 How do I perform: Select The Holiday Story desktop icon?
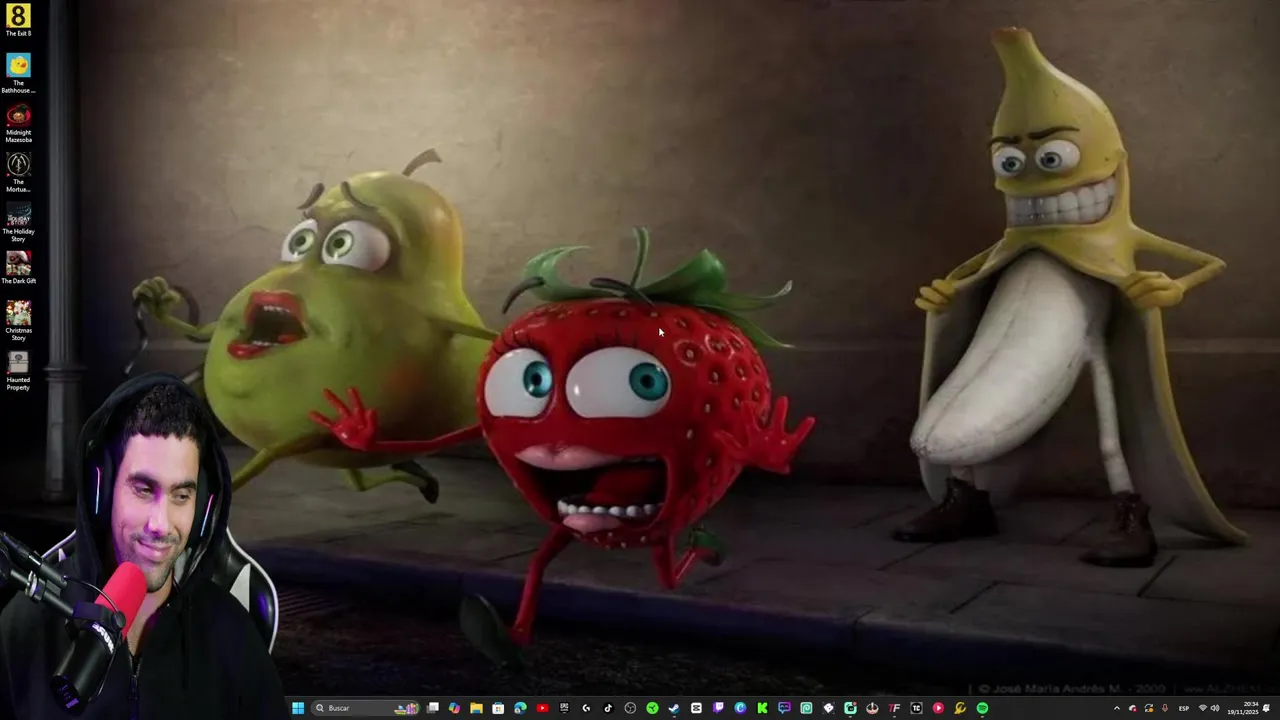[x=18, y=221]
